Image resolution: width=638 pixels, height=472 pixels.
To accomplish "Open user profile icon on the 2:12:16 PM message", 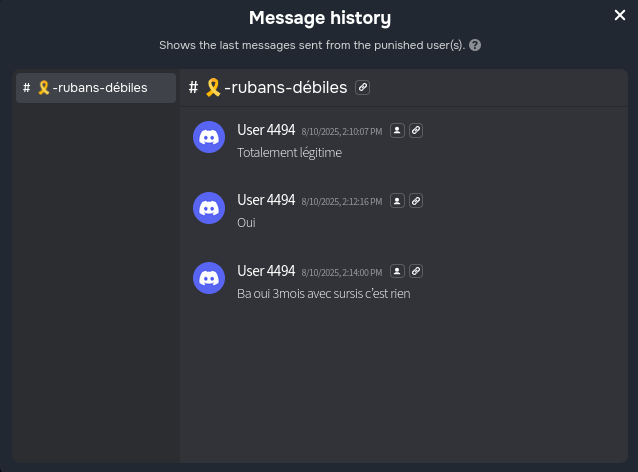I will [397, 201].
